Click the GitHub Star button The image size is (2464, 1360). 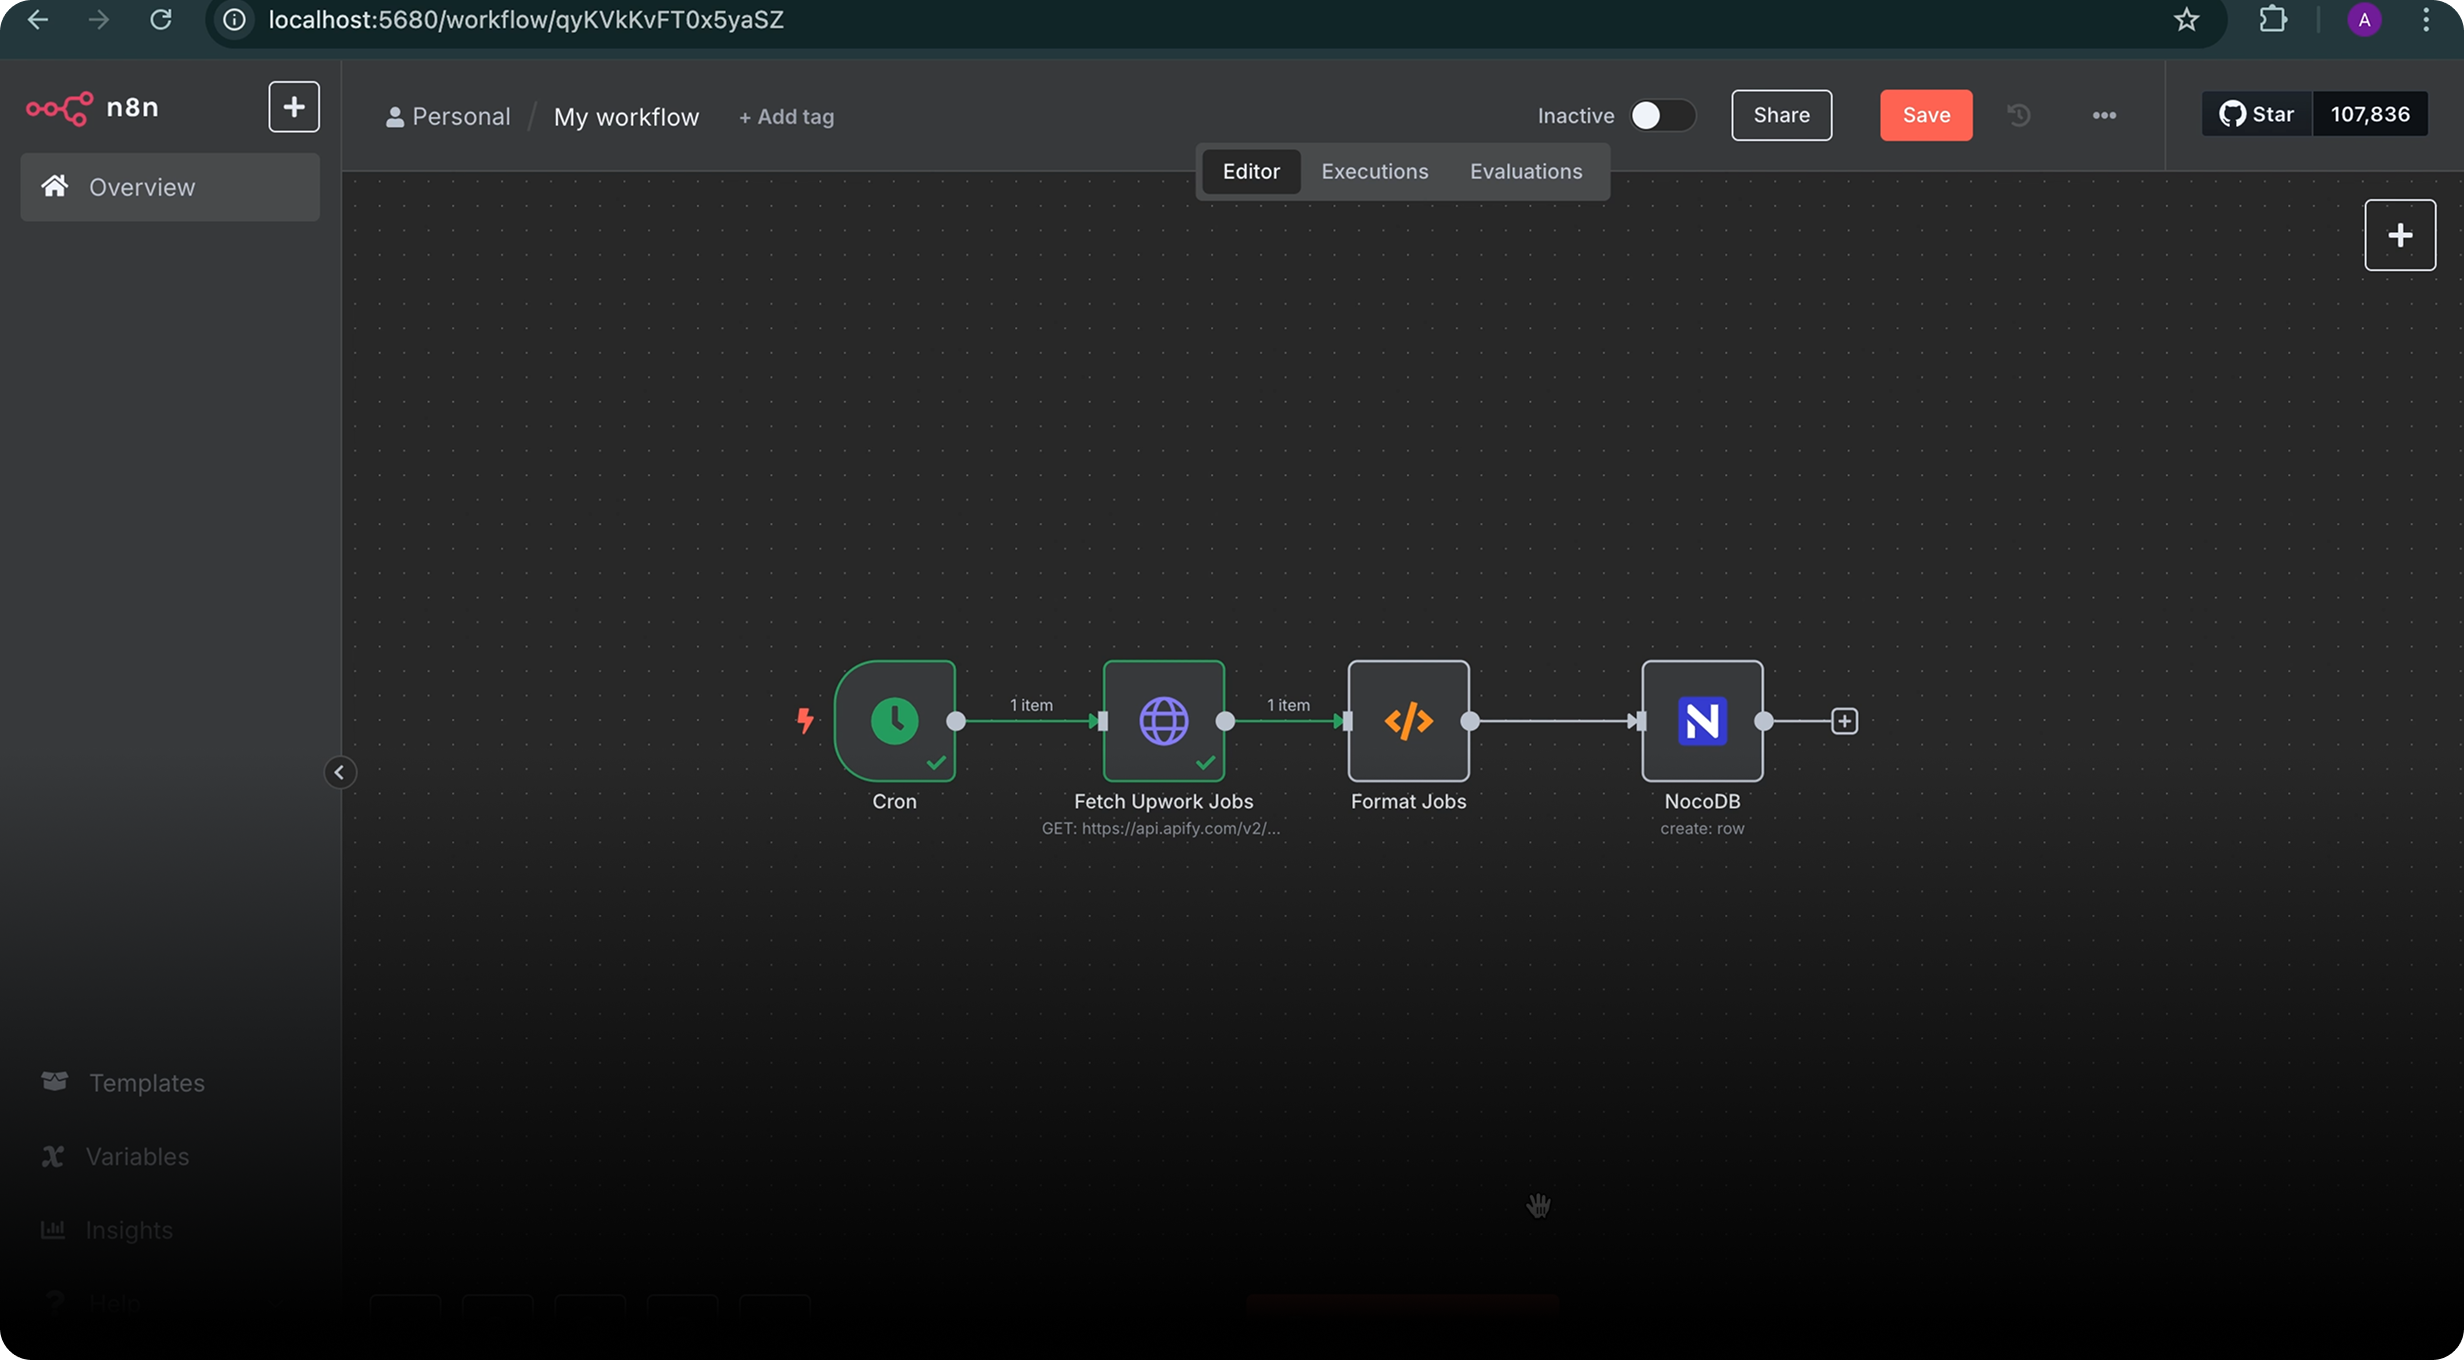tap(2257, 114)
